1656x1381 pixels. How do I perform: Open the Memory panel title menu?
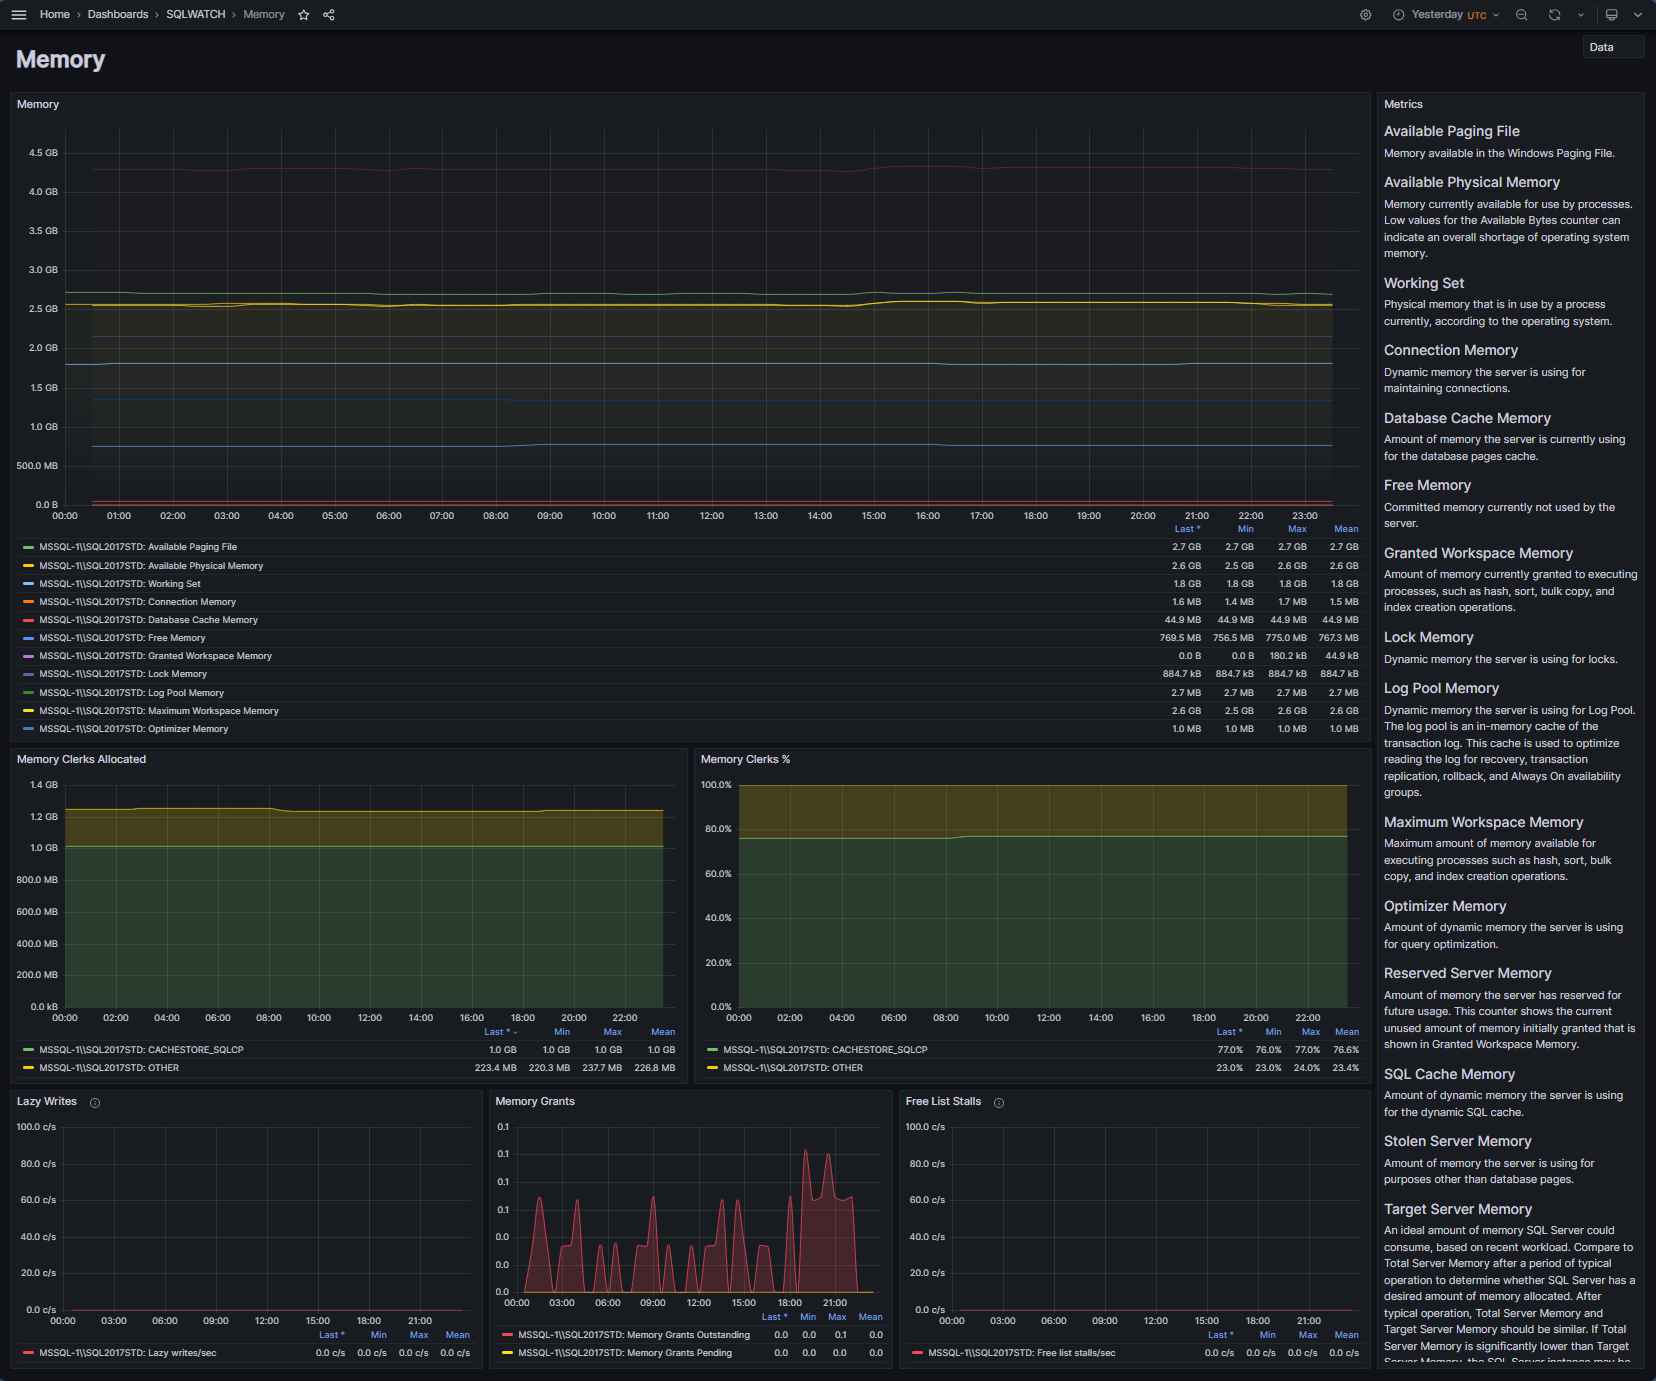tap(38, 104)
